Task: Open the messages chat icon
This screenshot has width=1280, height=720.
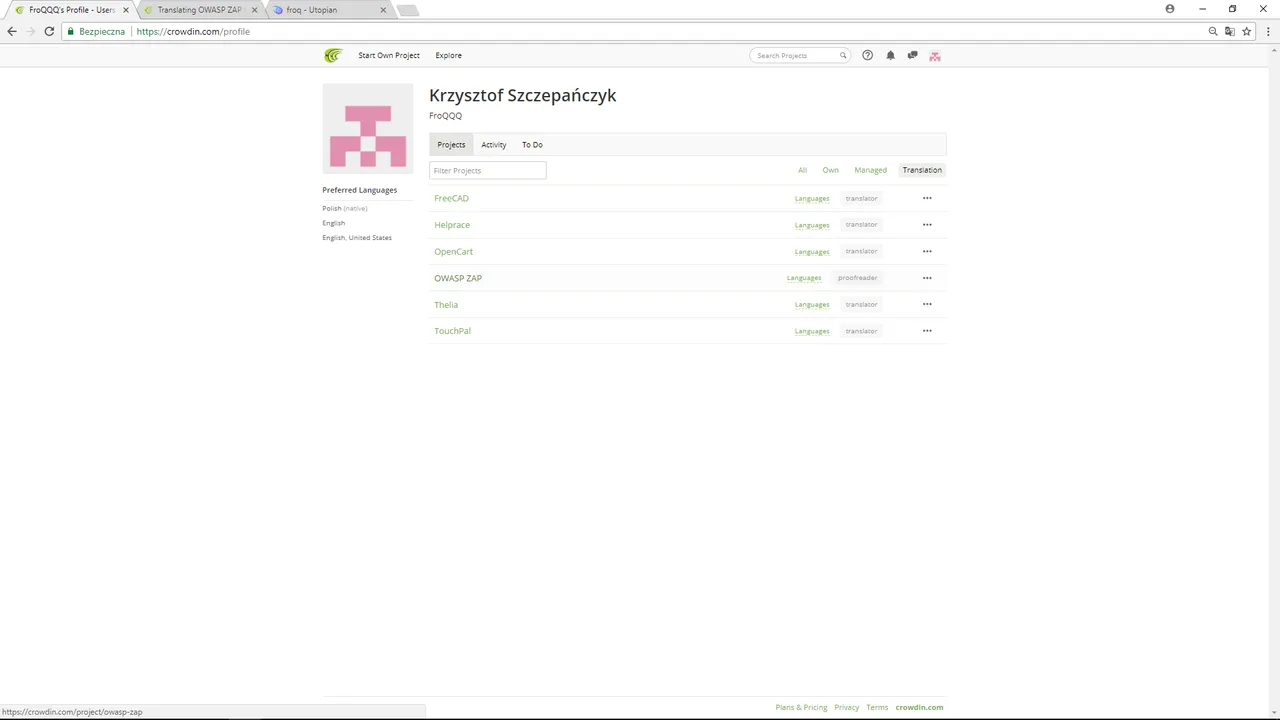Action: [x=912, y=55]
